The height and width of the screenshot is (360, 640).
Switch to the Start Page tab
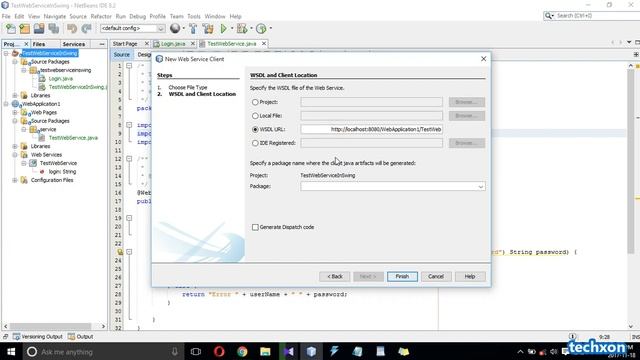(125, 44)
